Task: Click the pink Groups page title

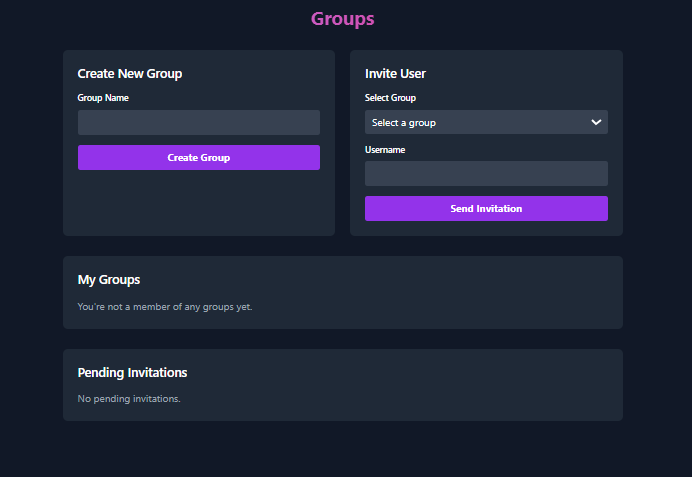Action: coord(343,19)
